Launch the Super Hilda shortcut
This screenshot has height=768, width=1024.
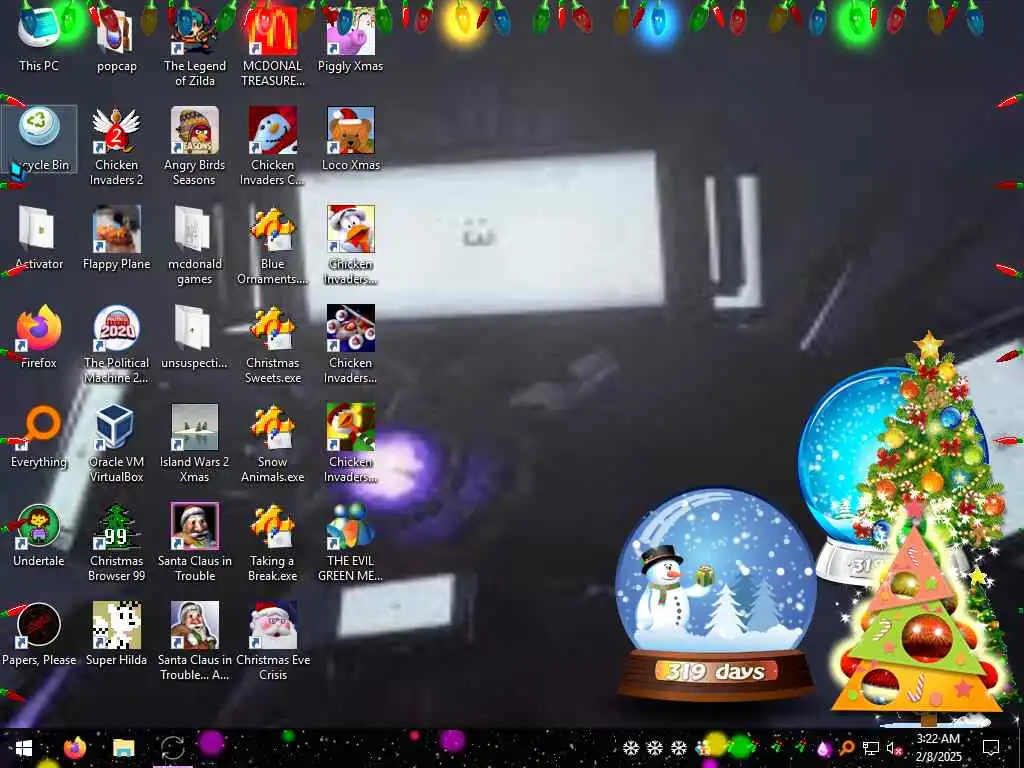(x=116, y=633)
